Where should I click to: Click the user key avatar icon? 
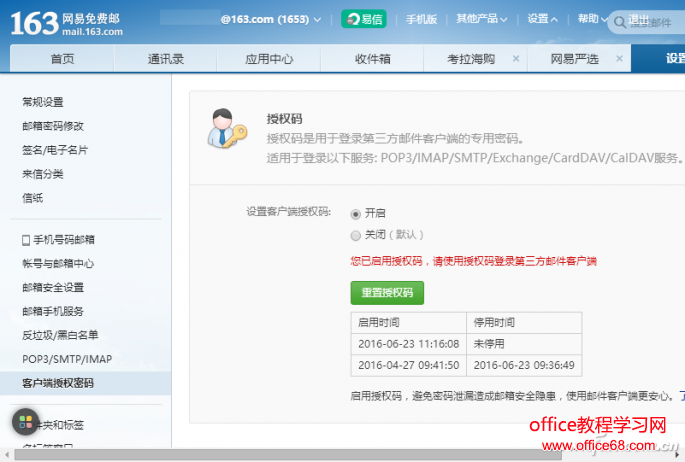[226, 128]
